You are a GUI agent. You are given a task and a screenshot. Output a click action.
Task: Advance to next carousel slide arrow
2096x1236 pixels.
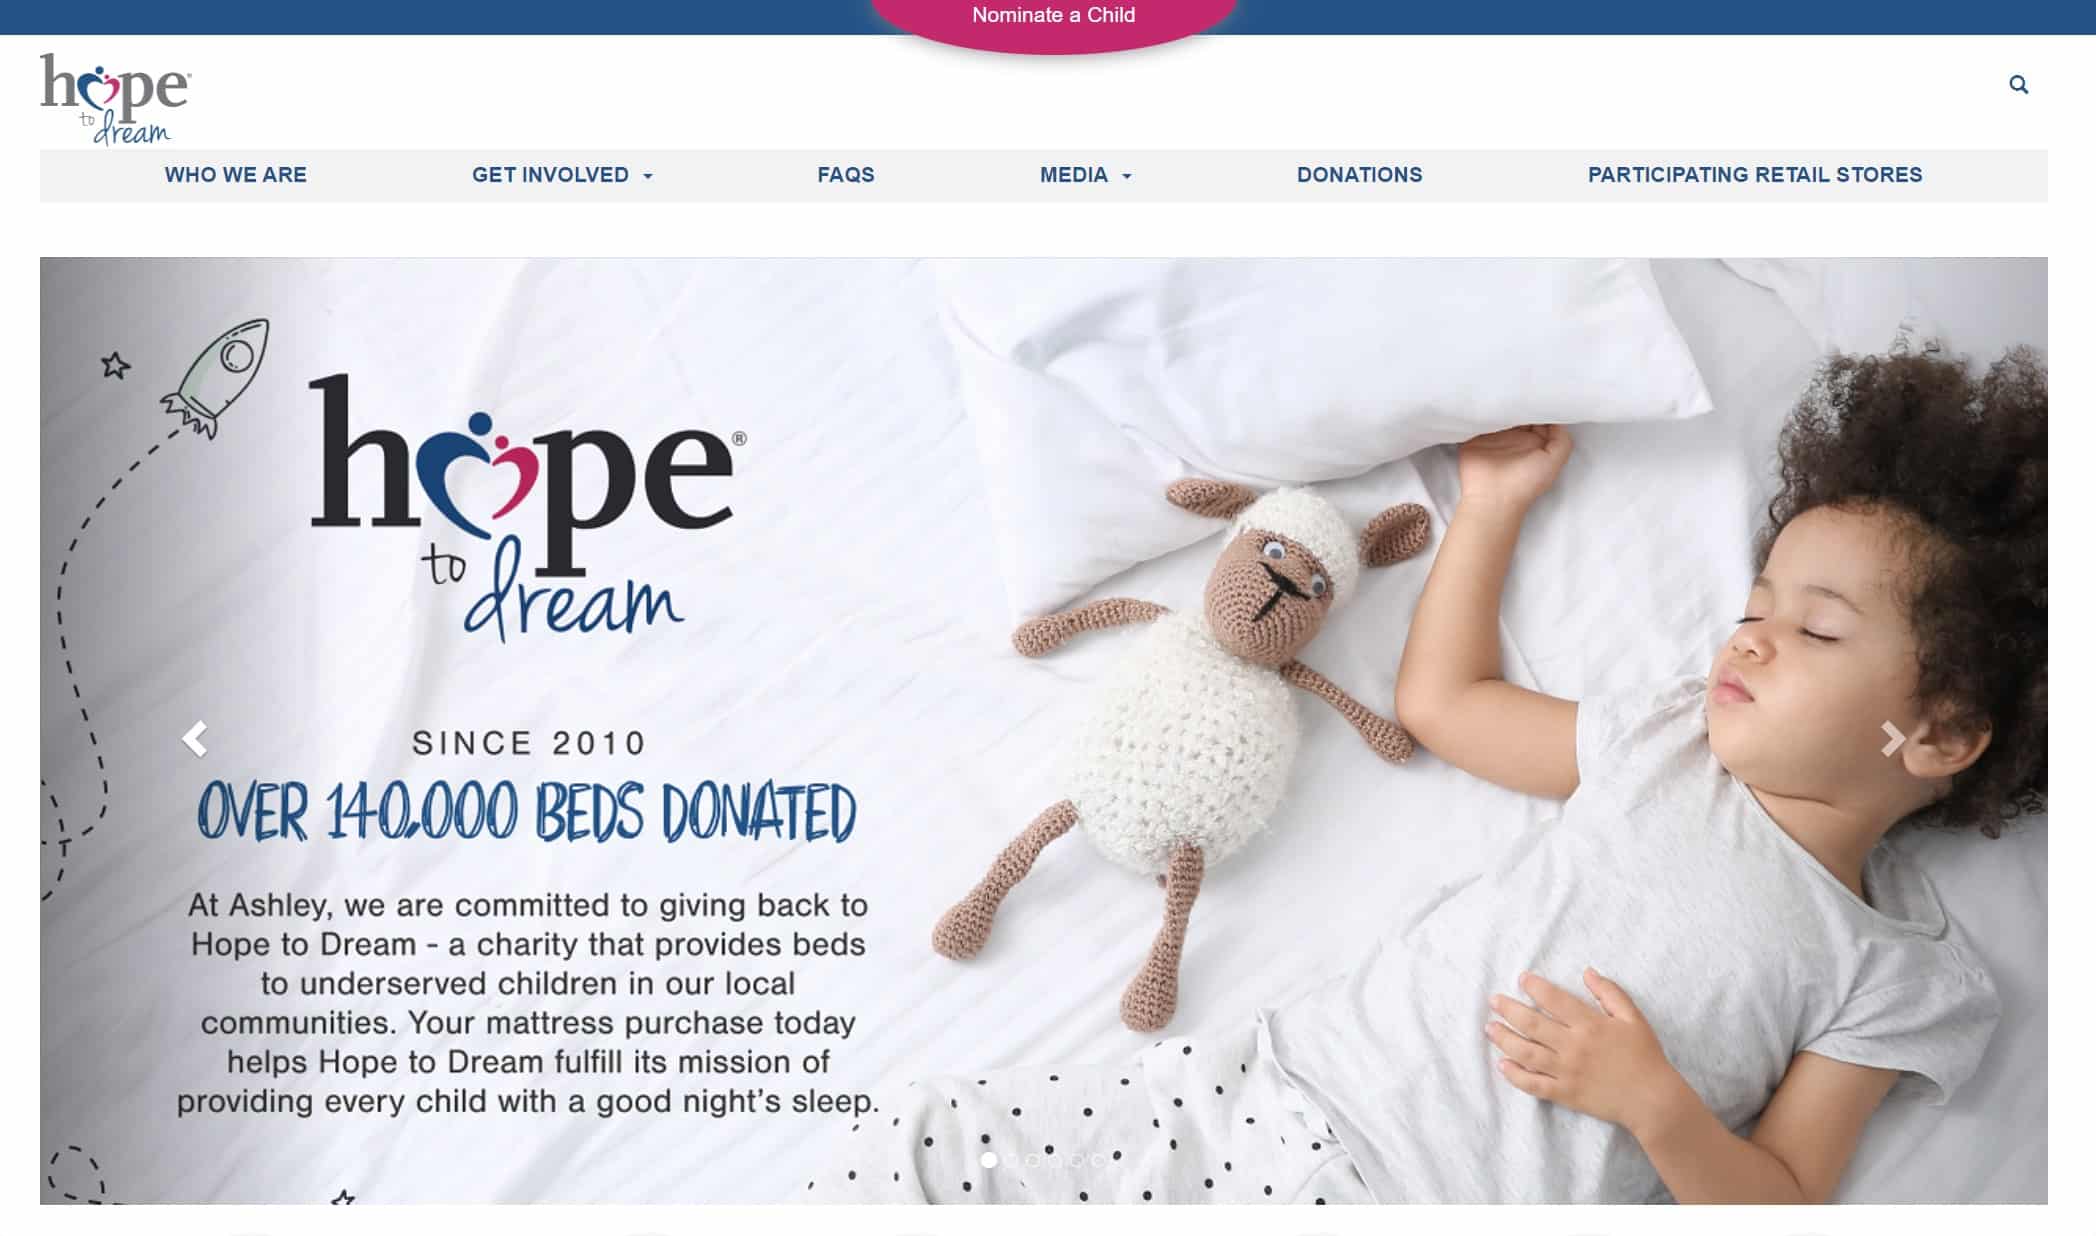coord(1892,739)
